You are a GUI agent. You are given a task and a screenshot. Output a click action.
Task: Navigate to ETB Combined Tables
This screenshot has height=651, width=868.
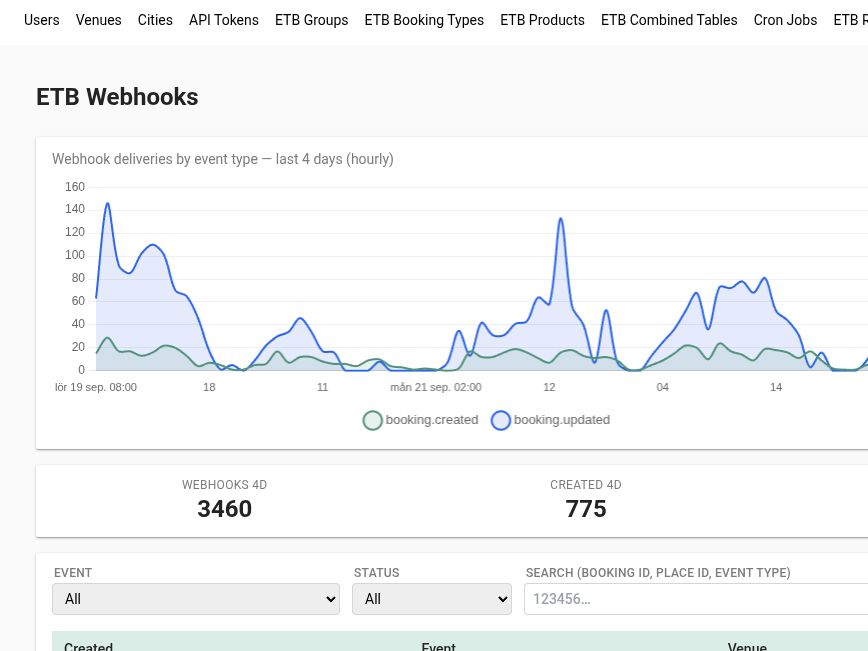[x=669, y=20]
